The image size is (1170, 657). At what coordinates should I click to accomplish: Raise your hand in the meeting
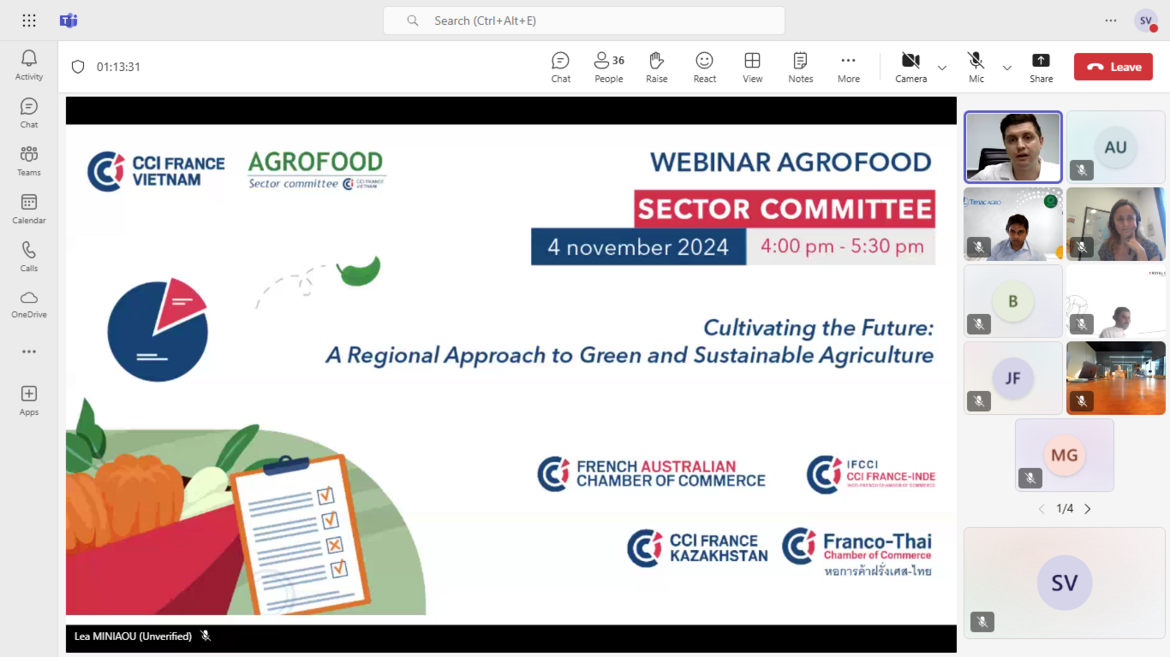[656, 67]
